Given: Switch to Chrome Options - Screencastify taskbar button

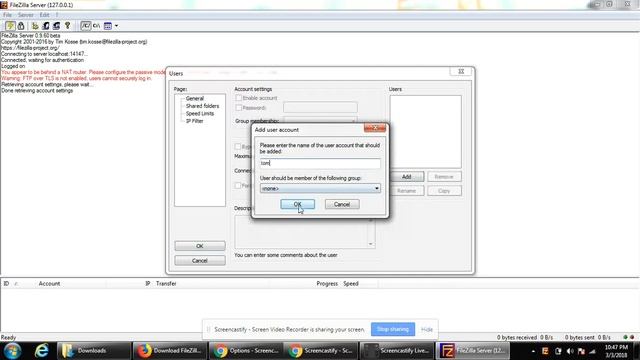Looking at the screenshot, I should pyautogui.click(x=246, y=351).
